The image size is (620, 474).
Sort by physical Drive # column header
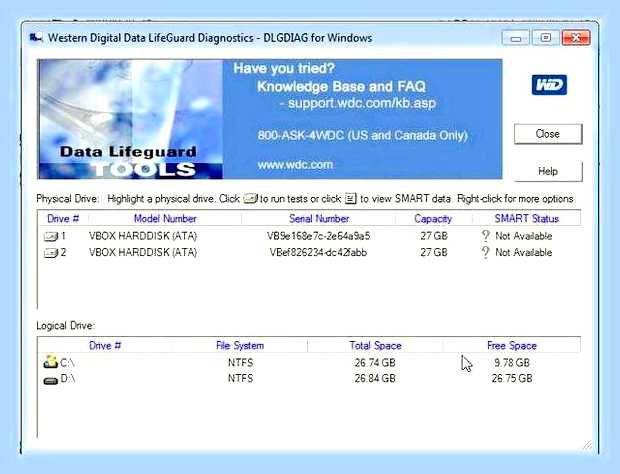63,219
